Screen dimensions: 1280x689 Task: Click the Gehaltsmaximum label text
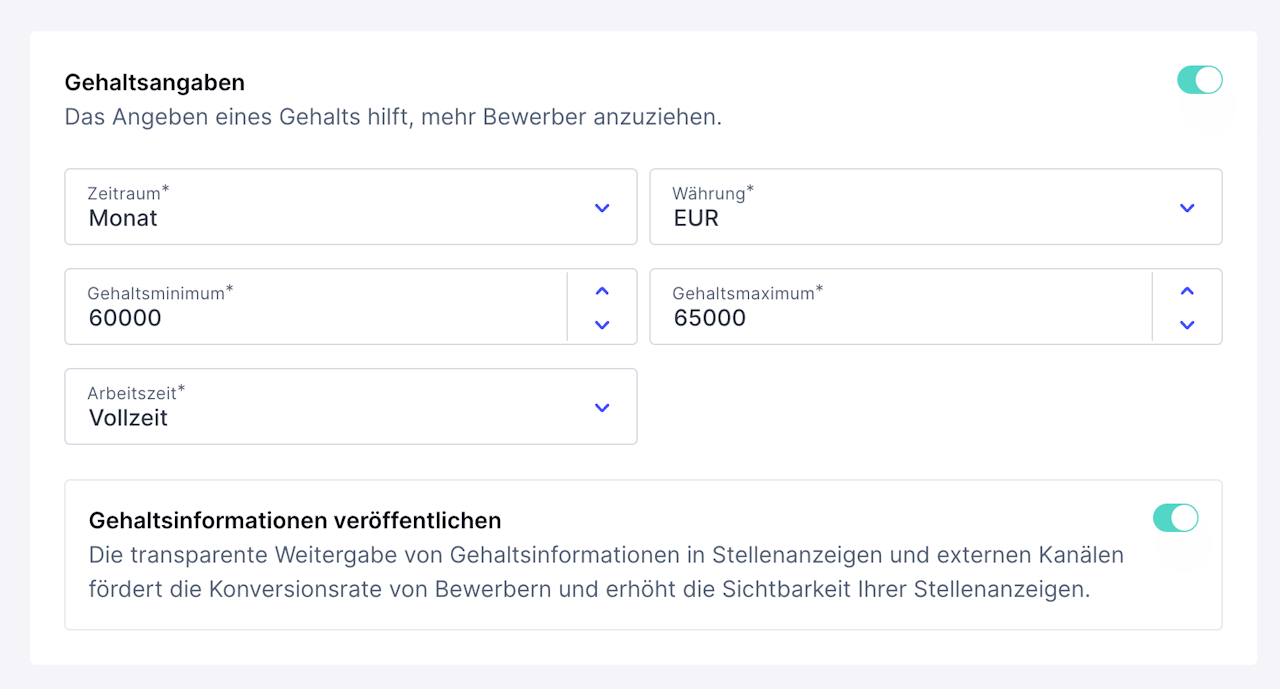pos(743,293)
